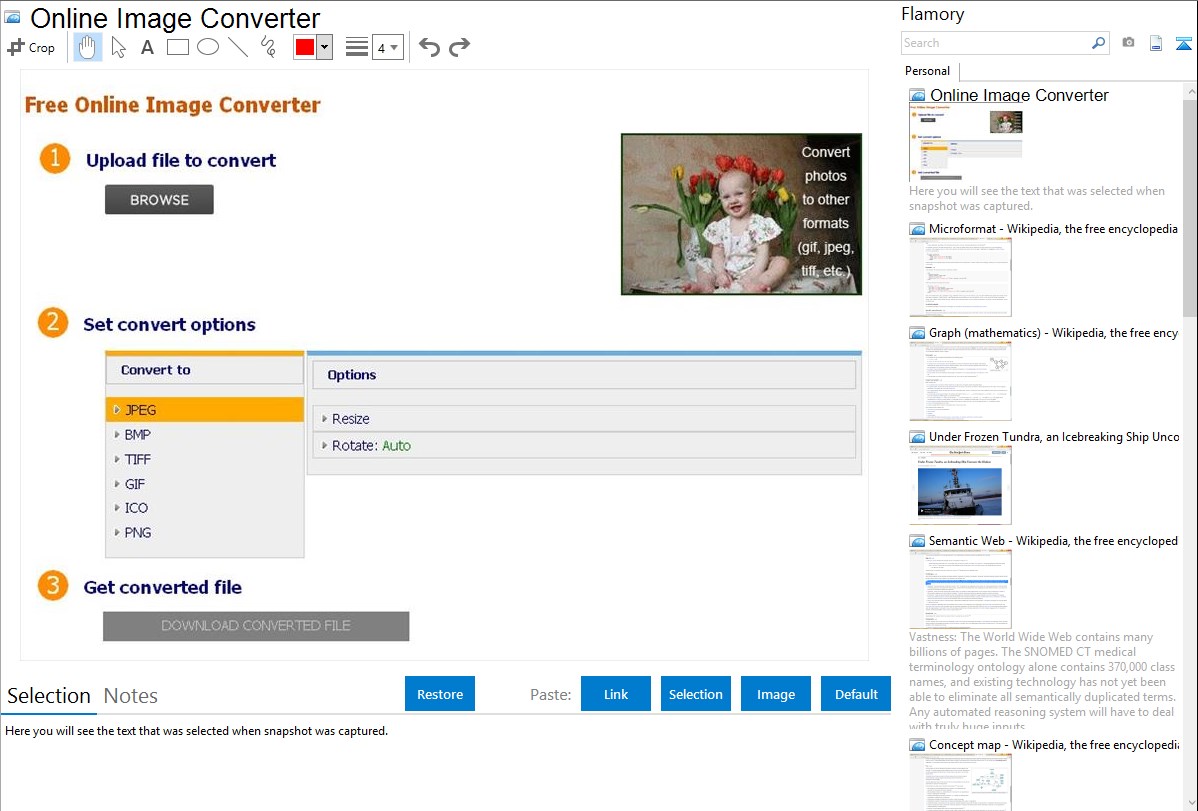The width and height of the screenshot is (1198, 811).
Task: Select the freehand scribble tool
Action: (268, 47)
